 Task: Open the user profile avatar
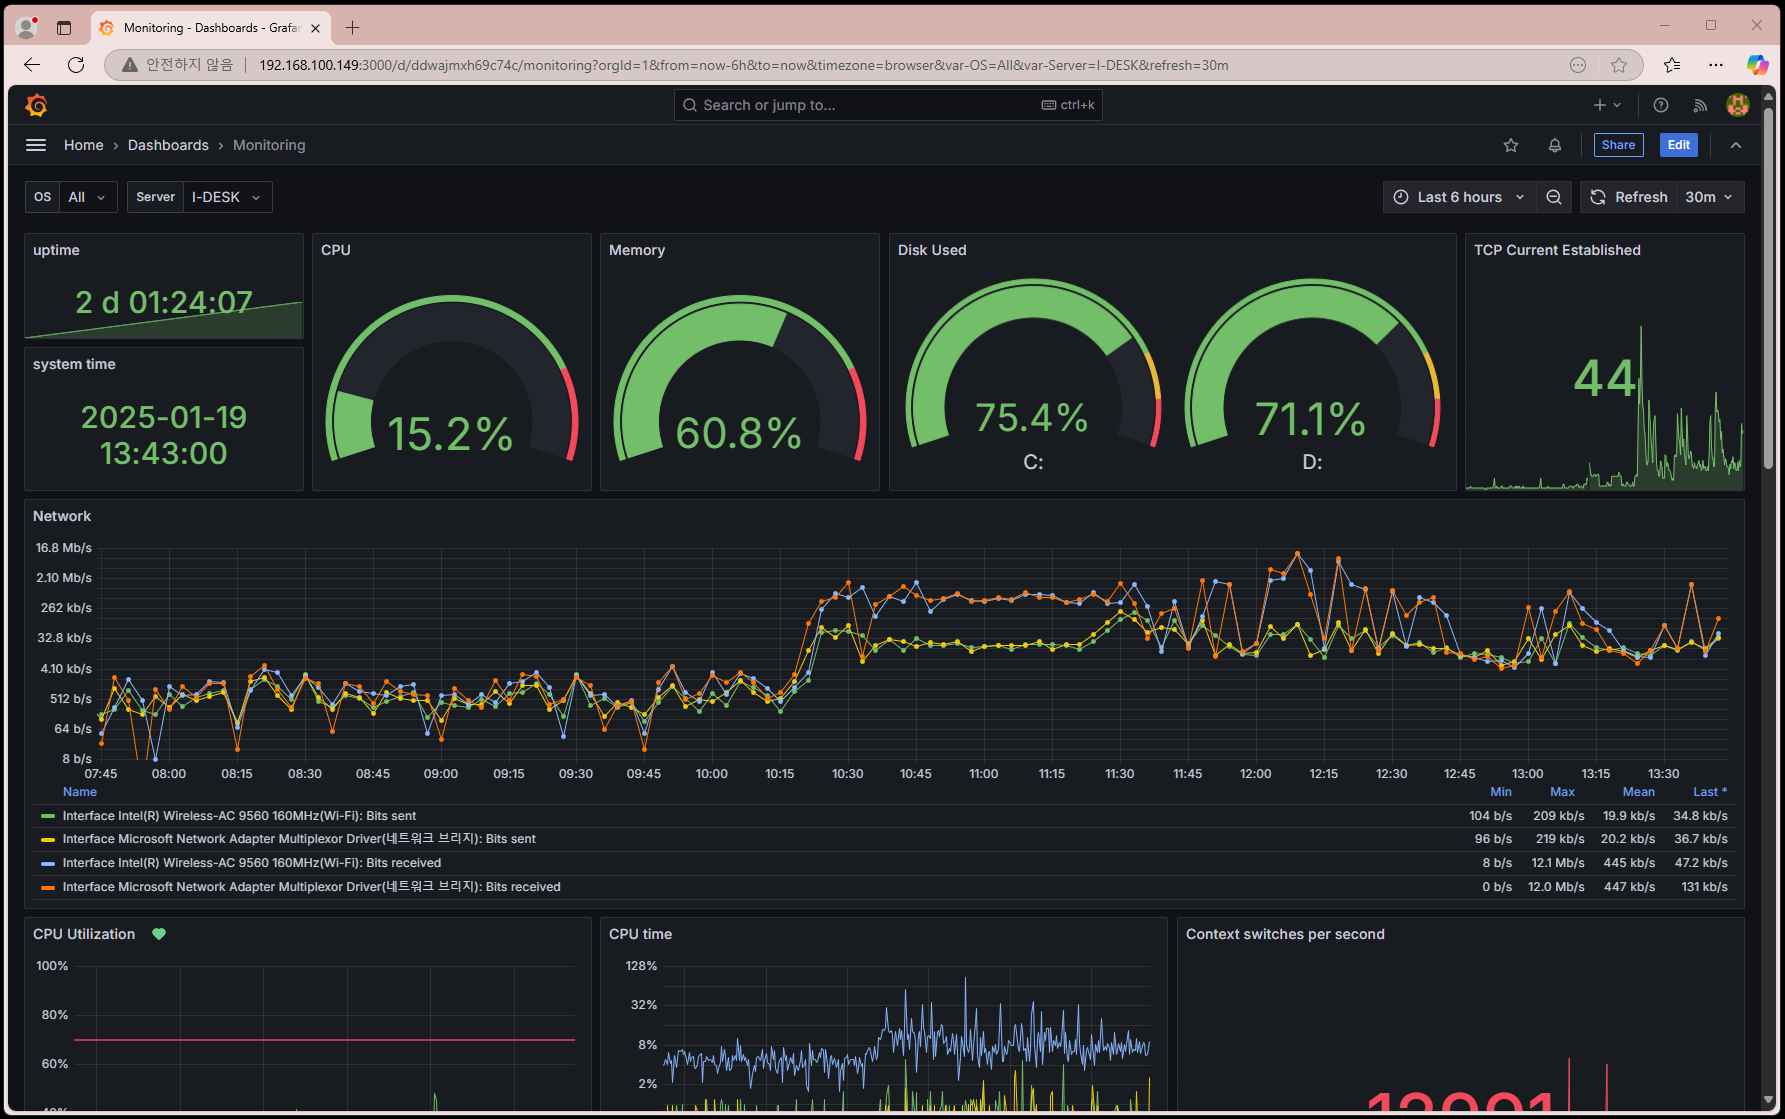pos(1738,105)
